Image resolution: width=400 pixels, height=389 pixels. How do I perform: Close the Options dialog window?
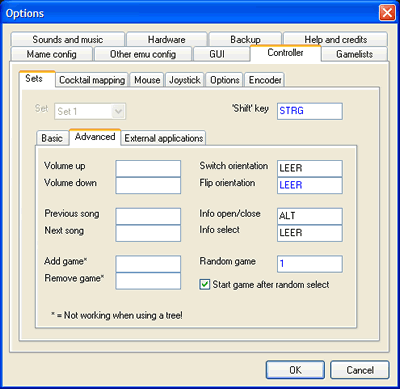pyautogui.click(x=387, y=13)
